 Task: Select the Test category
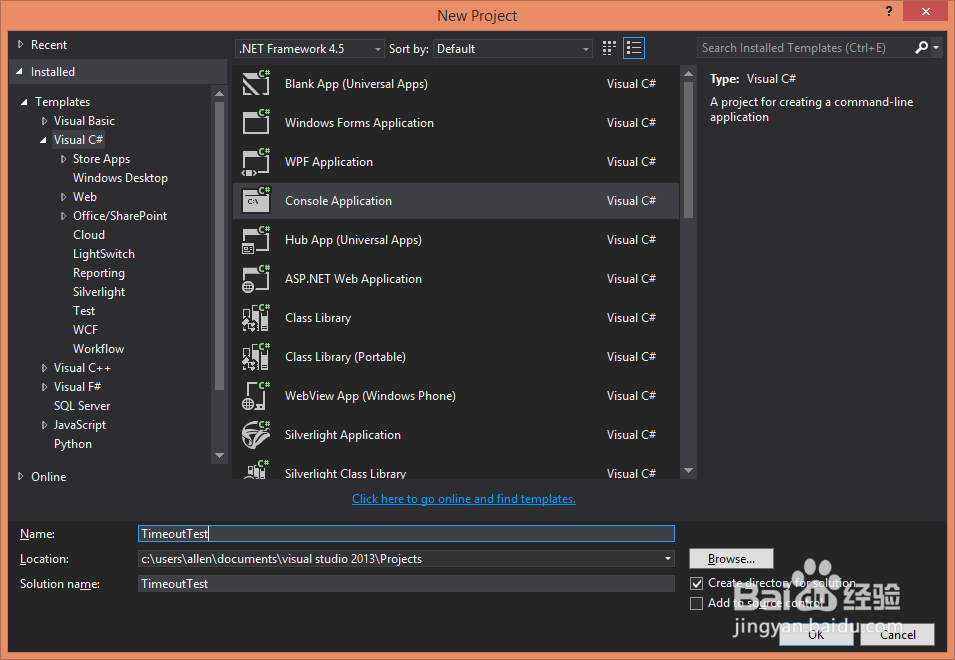coord(84,311)
